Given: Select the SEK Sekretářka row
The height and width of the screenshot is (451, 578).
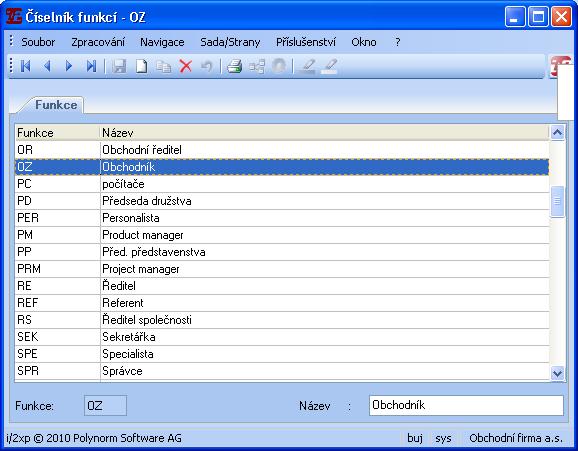Looking at the screenshot, I should pos(282,337).
